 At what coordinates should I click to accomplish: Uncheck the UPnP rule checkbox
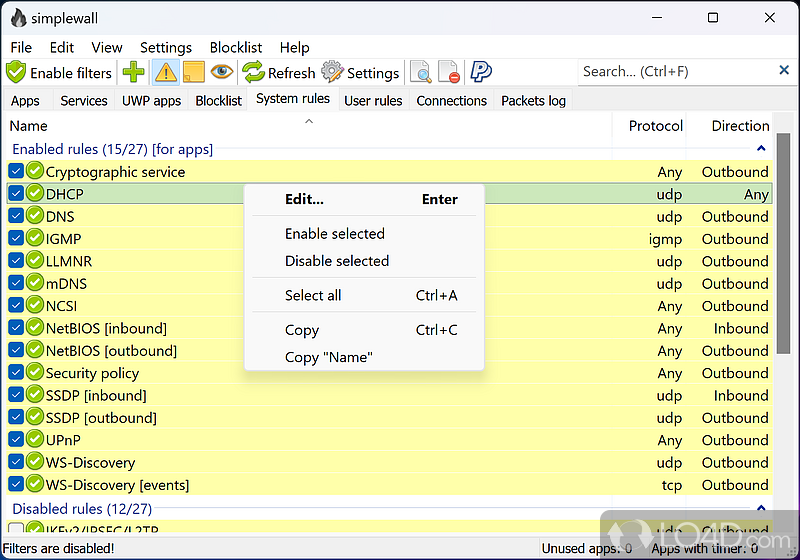click(16, 440)
